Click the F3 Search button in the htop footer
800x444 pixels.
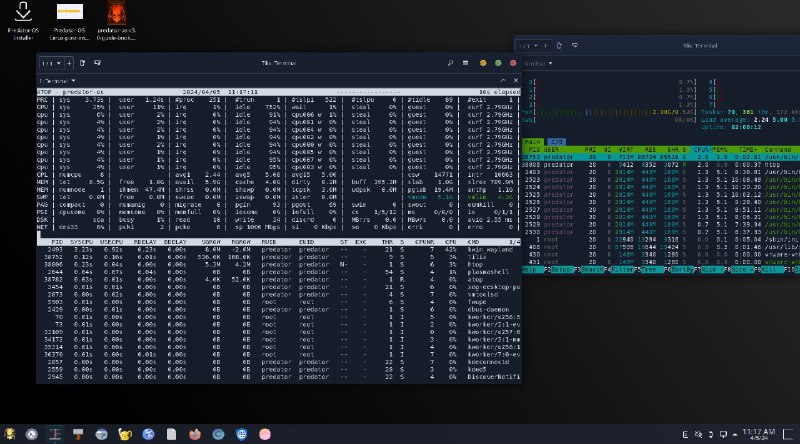click(x=590, y=269)
